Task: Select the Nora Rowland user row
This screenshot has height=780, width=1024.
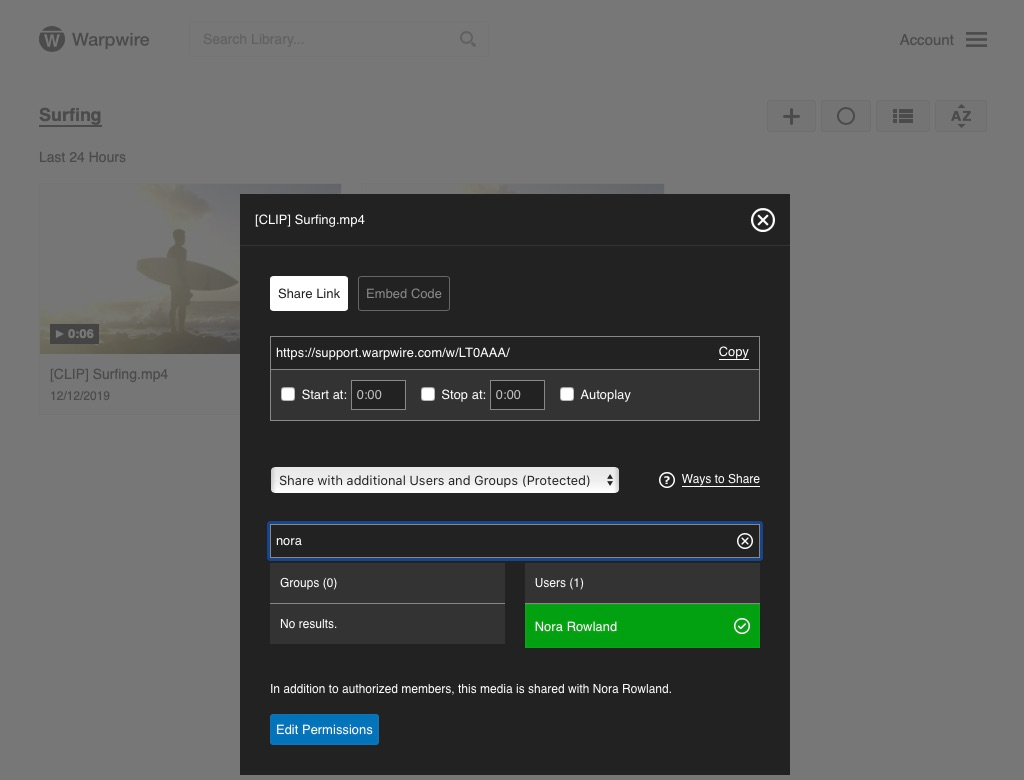Action: pos(642,626)
